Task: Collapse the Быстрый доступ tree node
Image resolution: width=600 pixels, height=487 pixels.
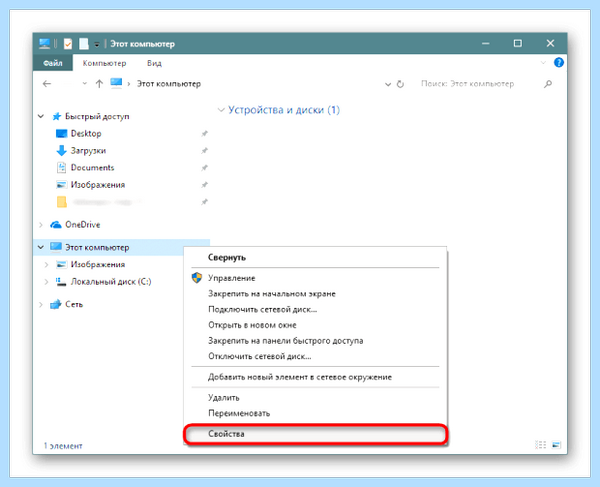Action: pos(41,116)
